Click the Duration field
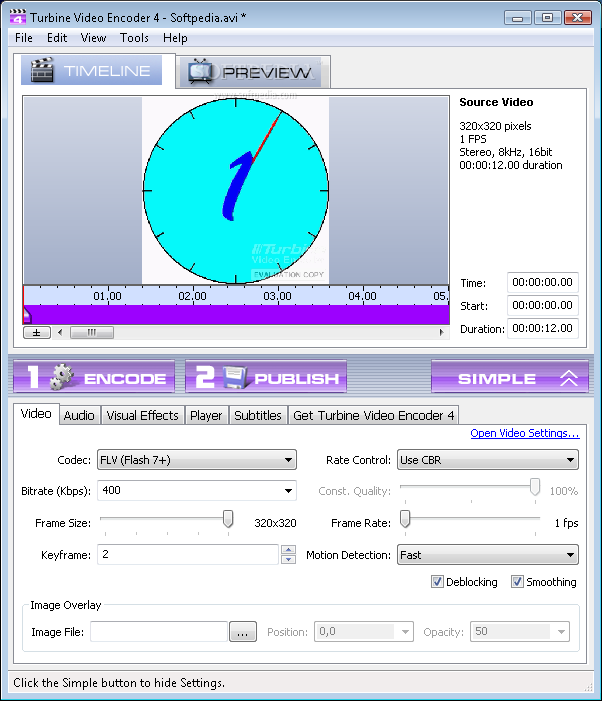Viewport: 602px width, 701px height. pyautogui.click(x=543, y=329)
